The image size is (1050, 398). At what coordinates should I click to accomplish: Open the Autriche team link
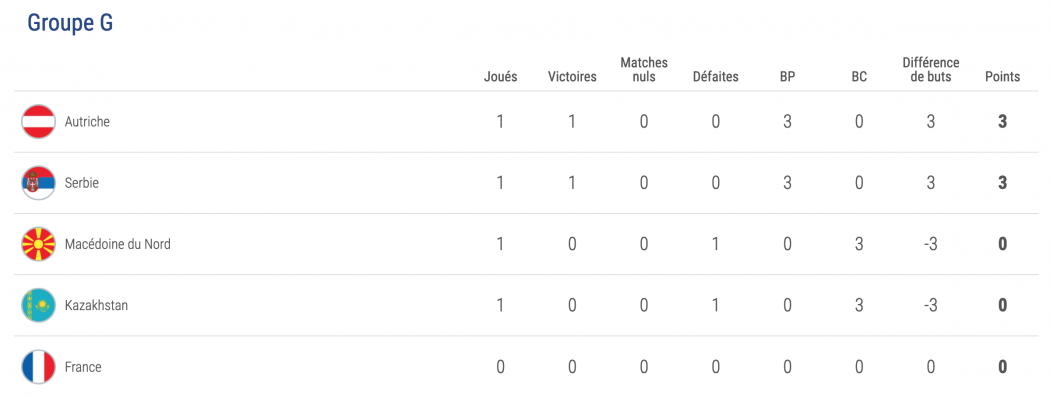87,122
